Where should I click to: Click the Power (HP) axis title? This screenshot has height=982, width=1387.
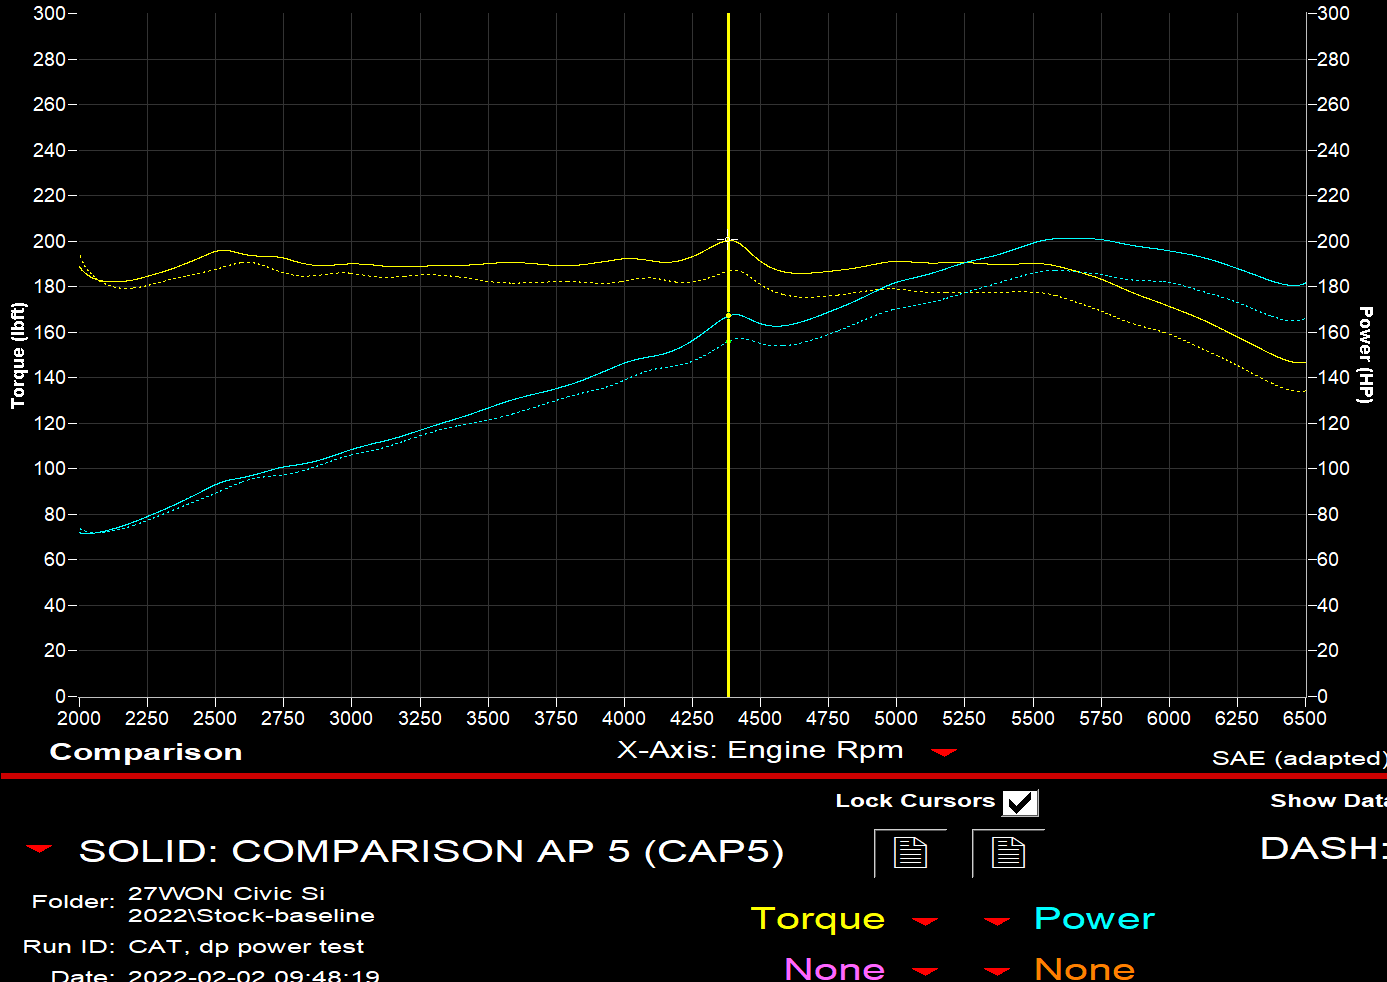click(x=1365, y=355)
